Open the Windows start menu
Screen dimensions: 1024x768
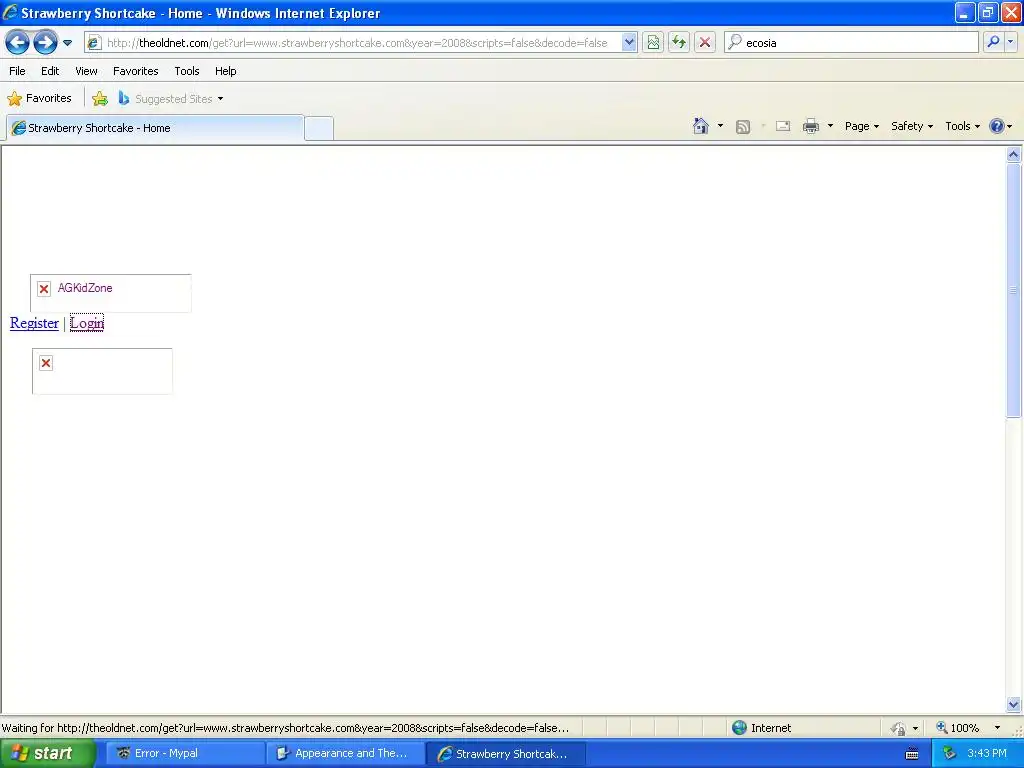[x=48, y=753]
